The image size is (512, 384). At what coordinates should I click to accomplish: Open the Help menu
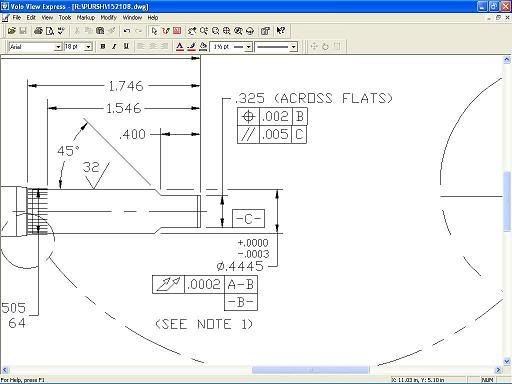click(153, 18)
